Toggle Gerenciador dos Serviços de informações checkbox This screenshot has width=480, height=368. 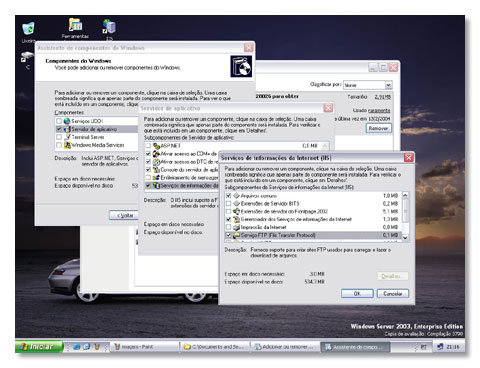coord(229,219)
